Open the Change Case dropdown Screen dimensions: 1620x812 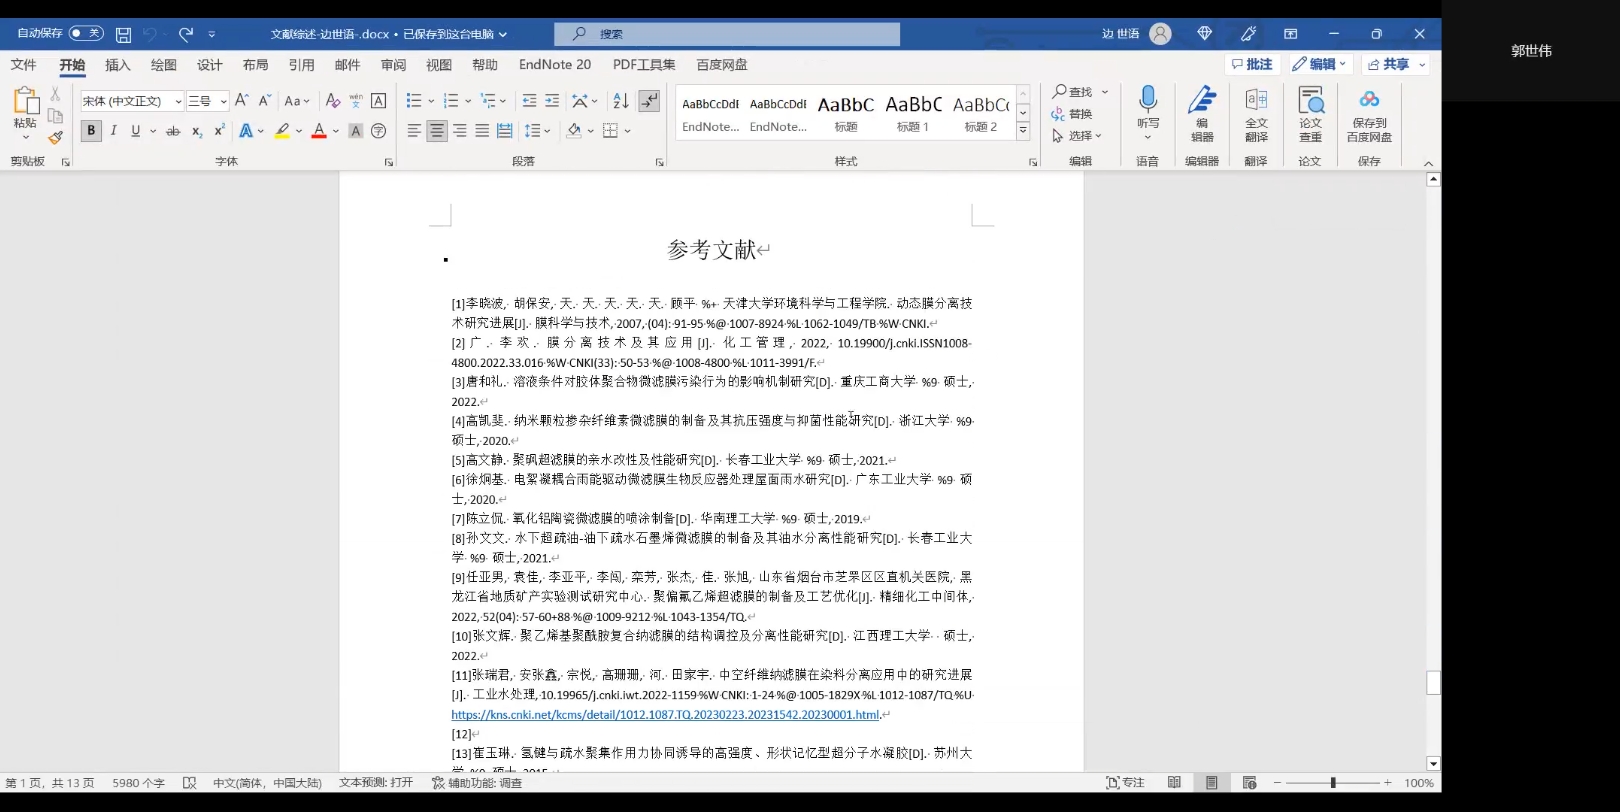point(297,100)
